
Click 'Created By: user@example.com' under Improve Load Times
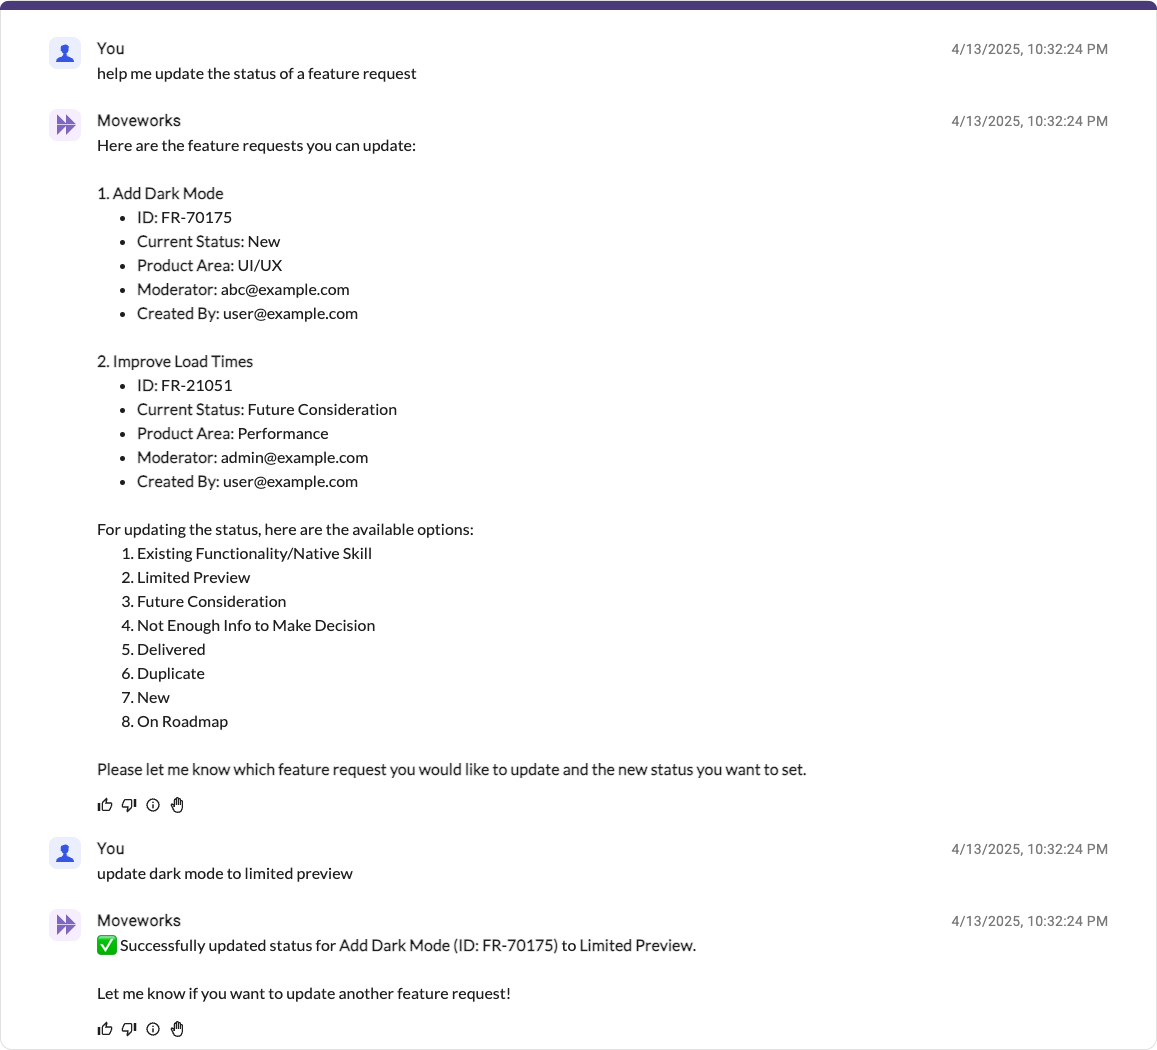247,481
